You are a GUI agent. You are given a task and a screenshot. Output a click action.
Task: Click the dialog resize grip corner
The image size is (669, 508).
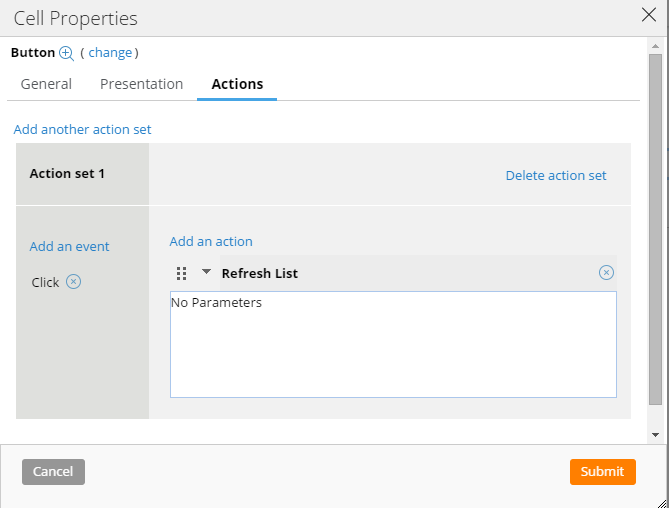(662, 502)
